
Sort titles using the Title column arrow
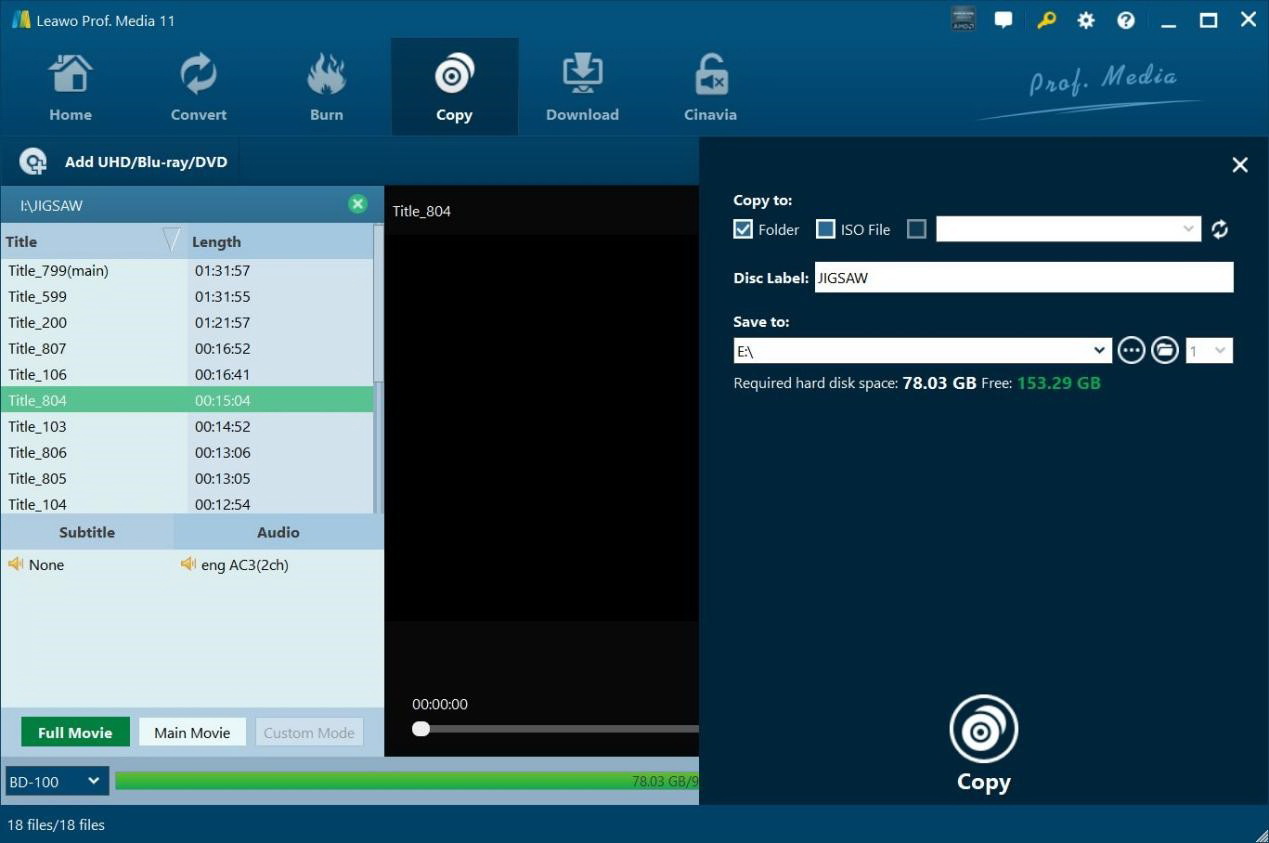point(171,241)
